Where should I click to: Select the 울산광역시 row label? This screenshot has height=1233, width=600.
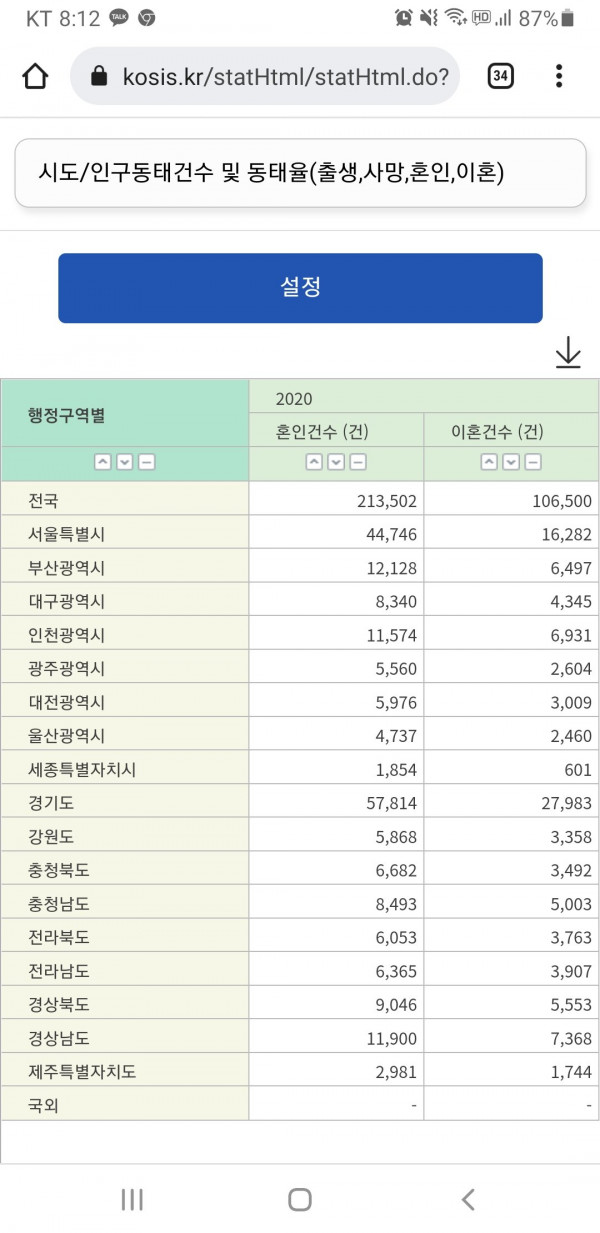pos(125,735)
